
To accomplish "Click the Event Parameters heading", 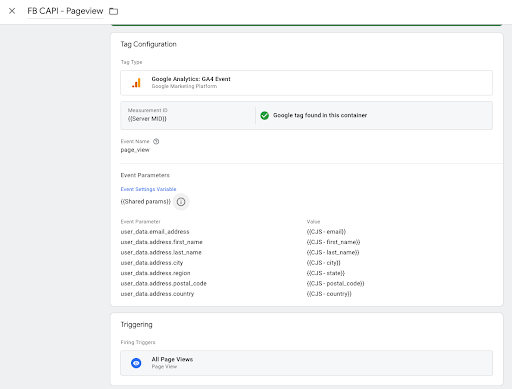I will tap(145, 175).
